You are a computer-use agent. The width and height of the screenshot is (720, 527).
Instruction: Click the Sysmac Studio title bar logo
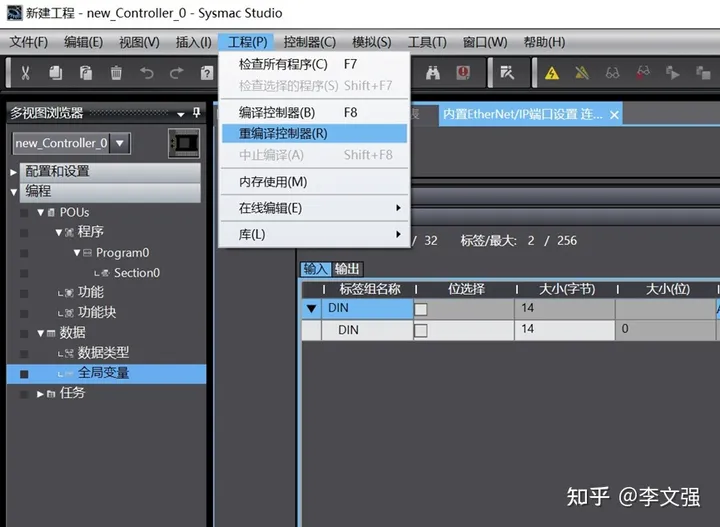click(x=14, y=12)
